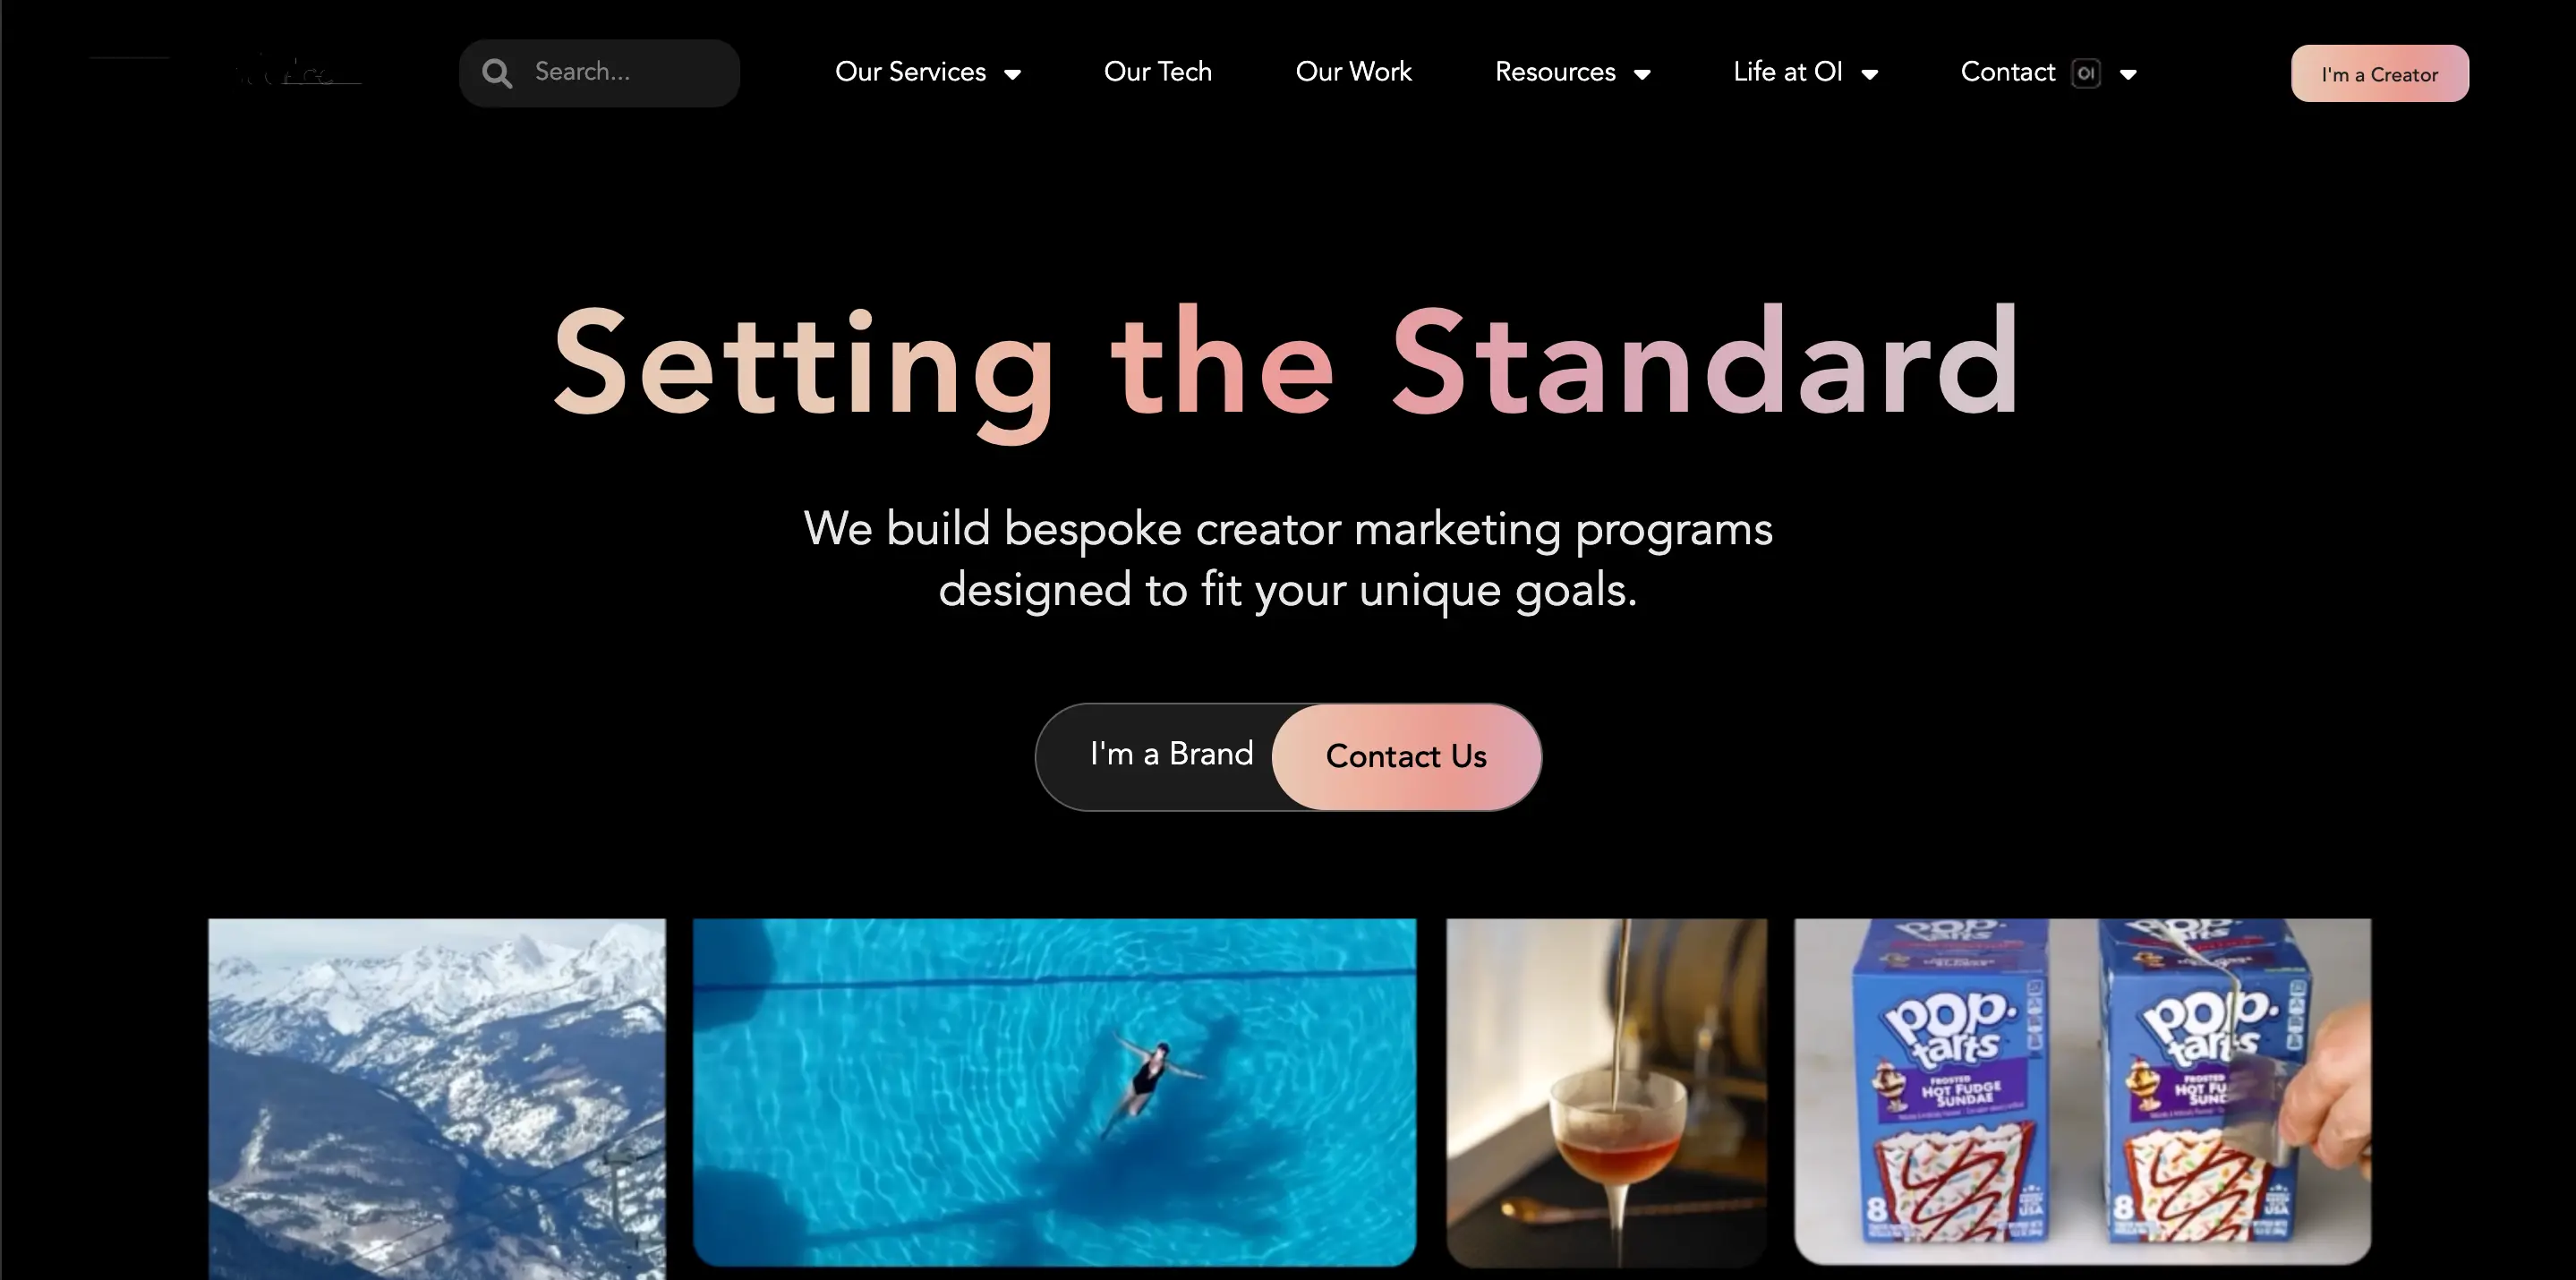Click the Contact menu label

(x=2008, y=72)
